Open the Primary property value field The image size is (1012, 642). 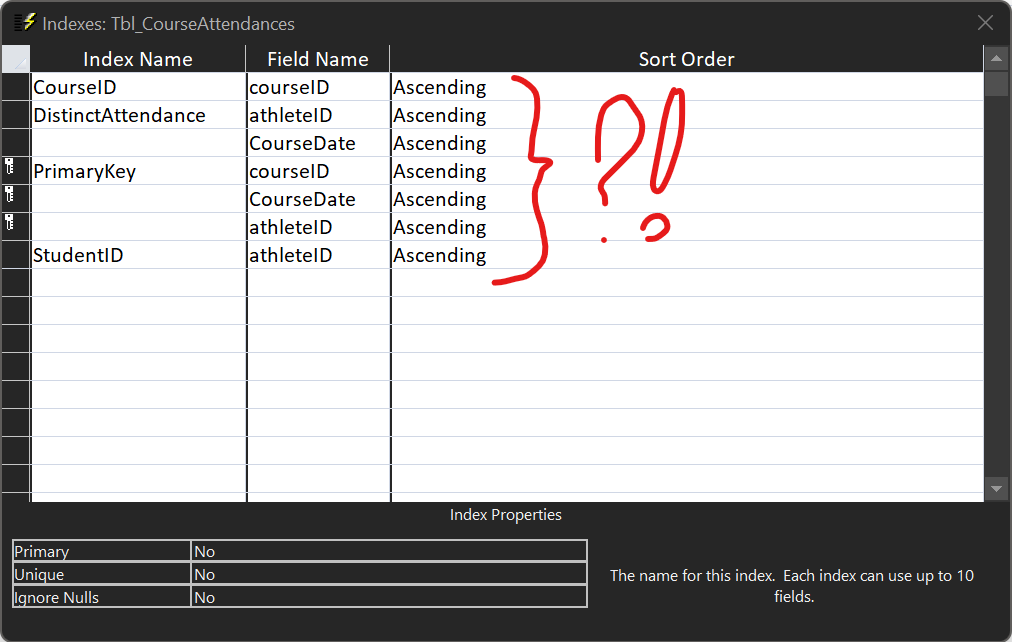(x=388, y=551)
